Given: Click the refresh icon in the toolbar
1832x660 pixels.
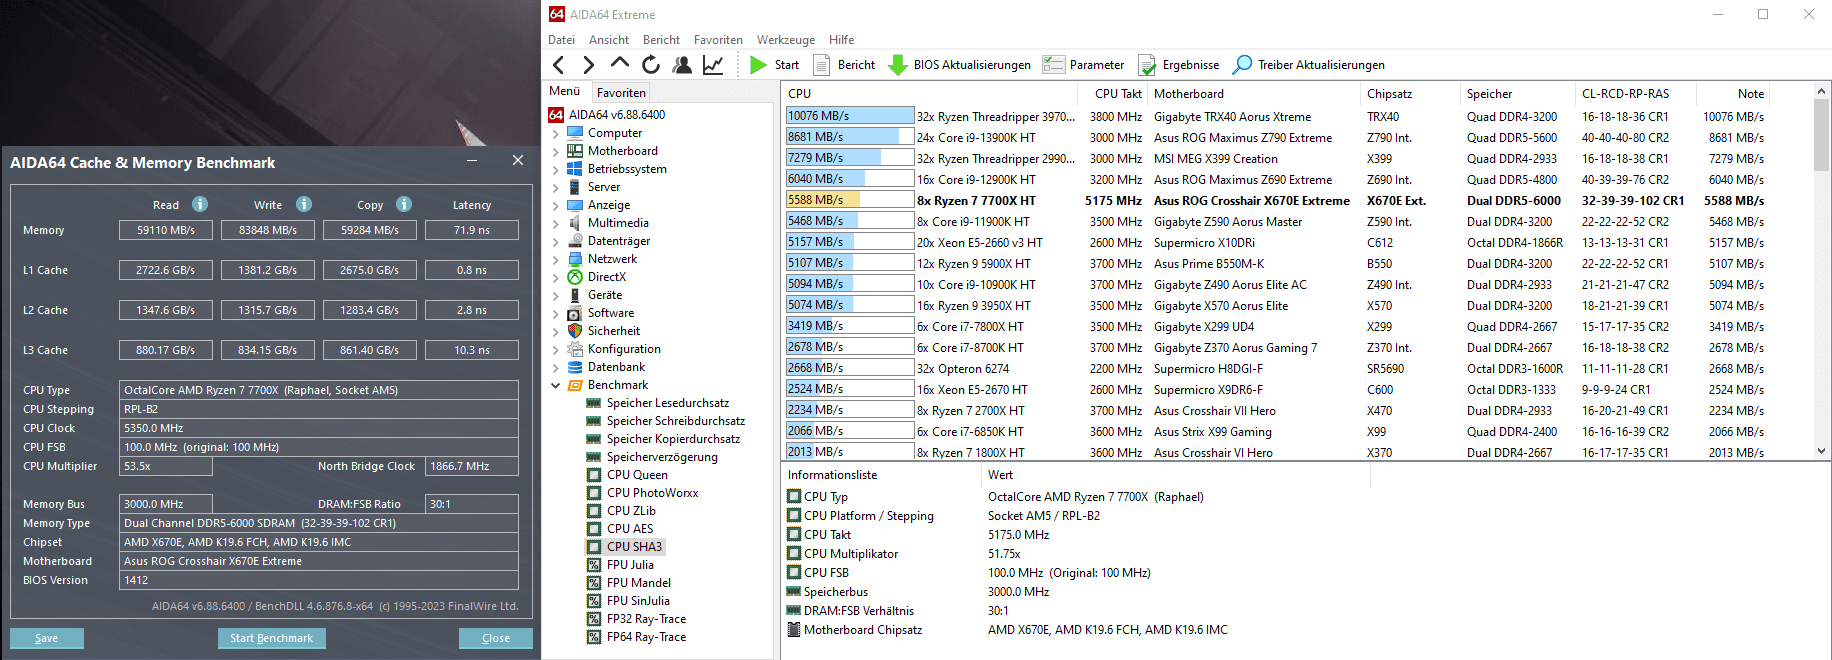Looking at the screenshot, I should pos(651,65).
